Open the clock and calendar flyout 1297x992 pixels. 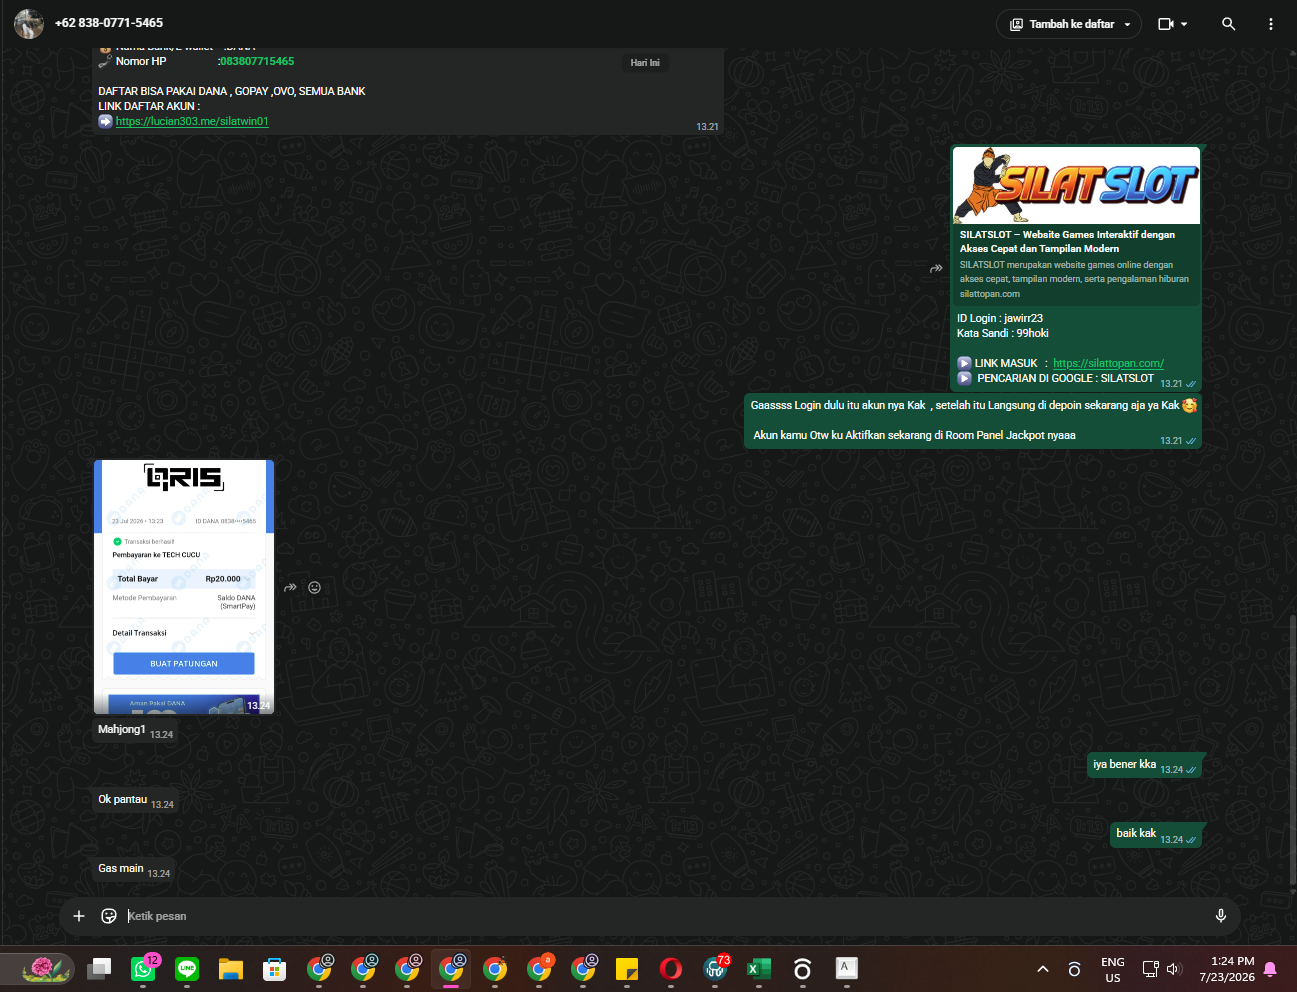(1227, 969)
